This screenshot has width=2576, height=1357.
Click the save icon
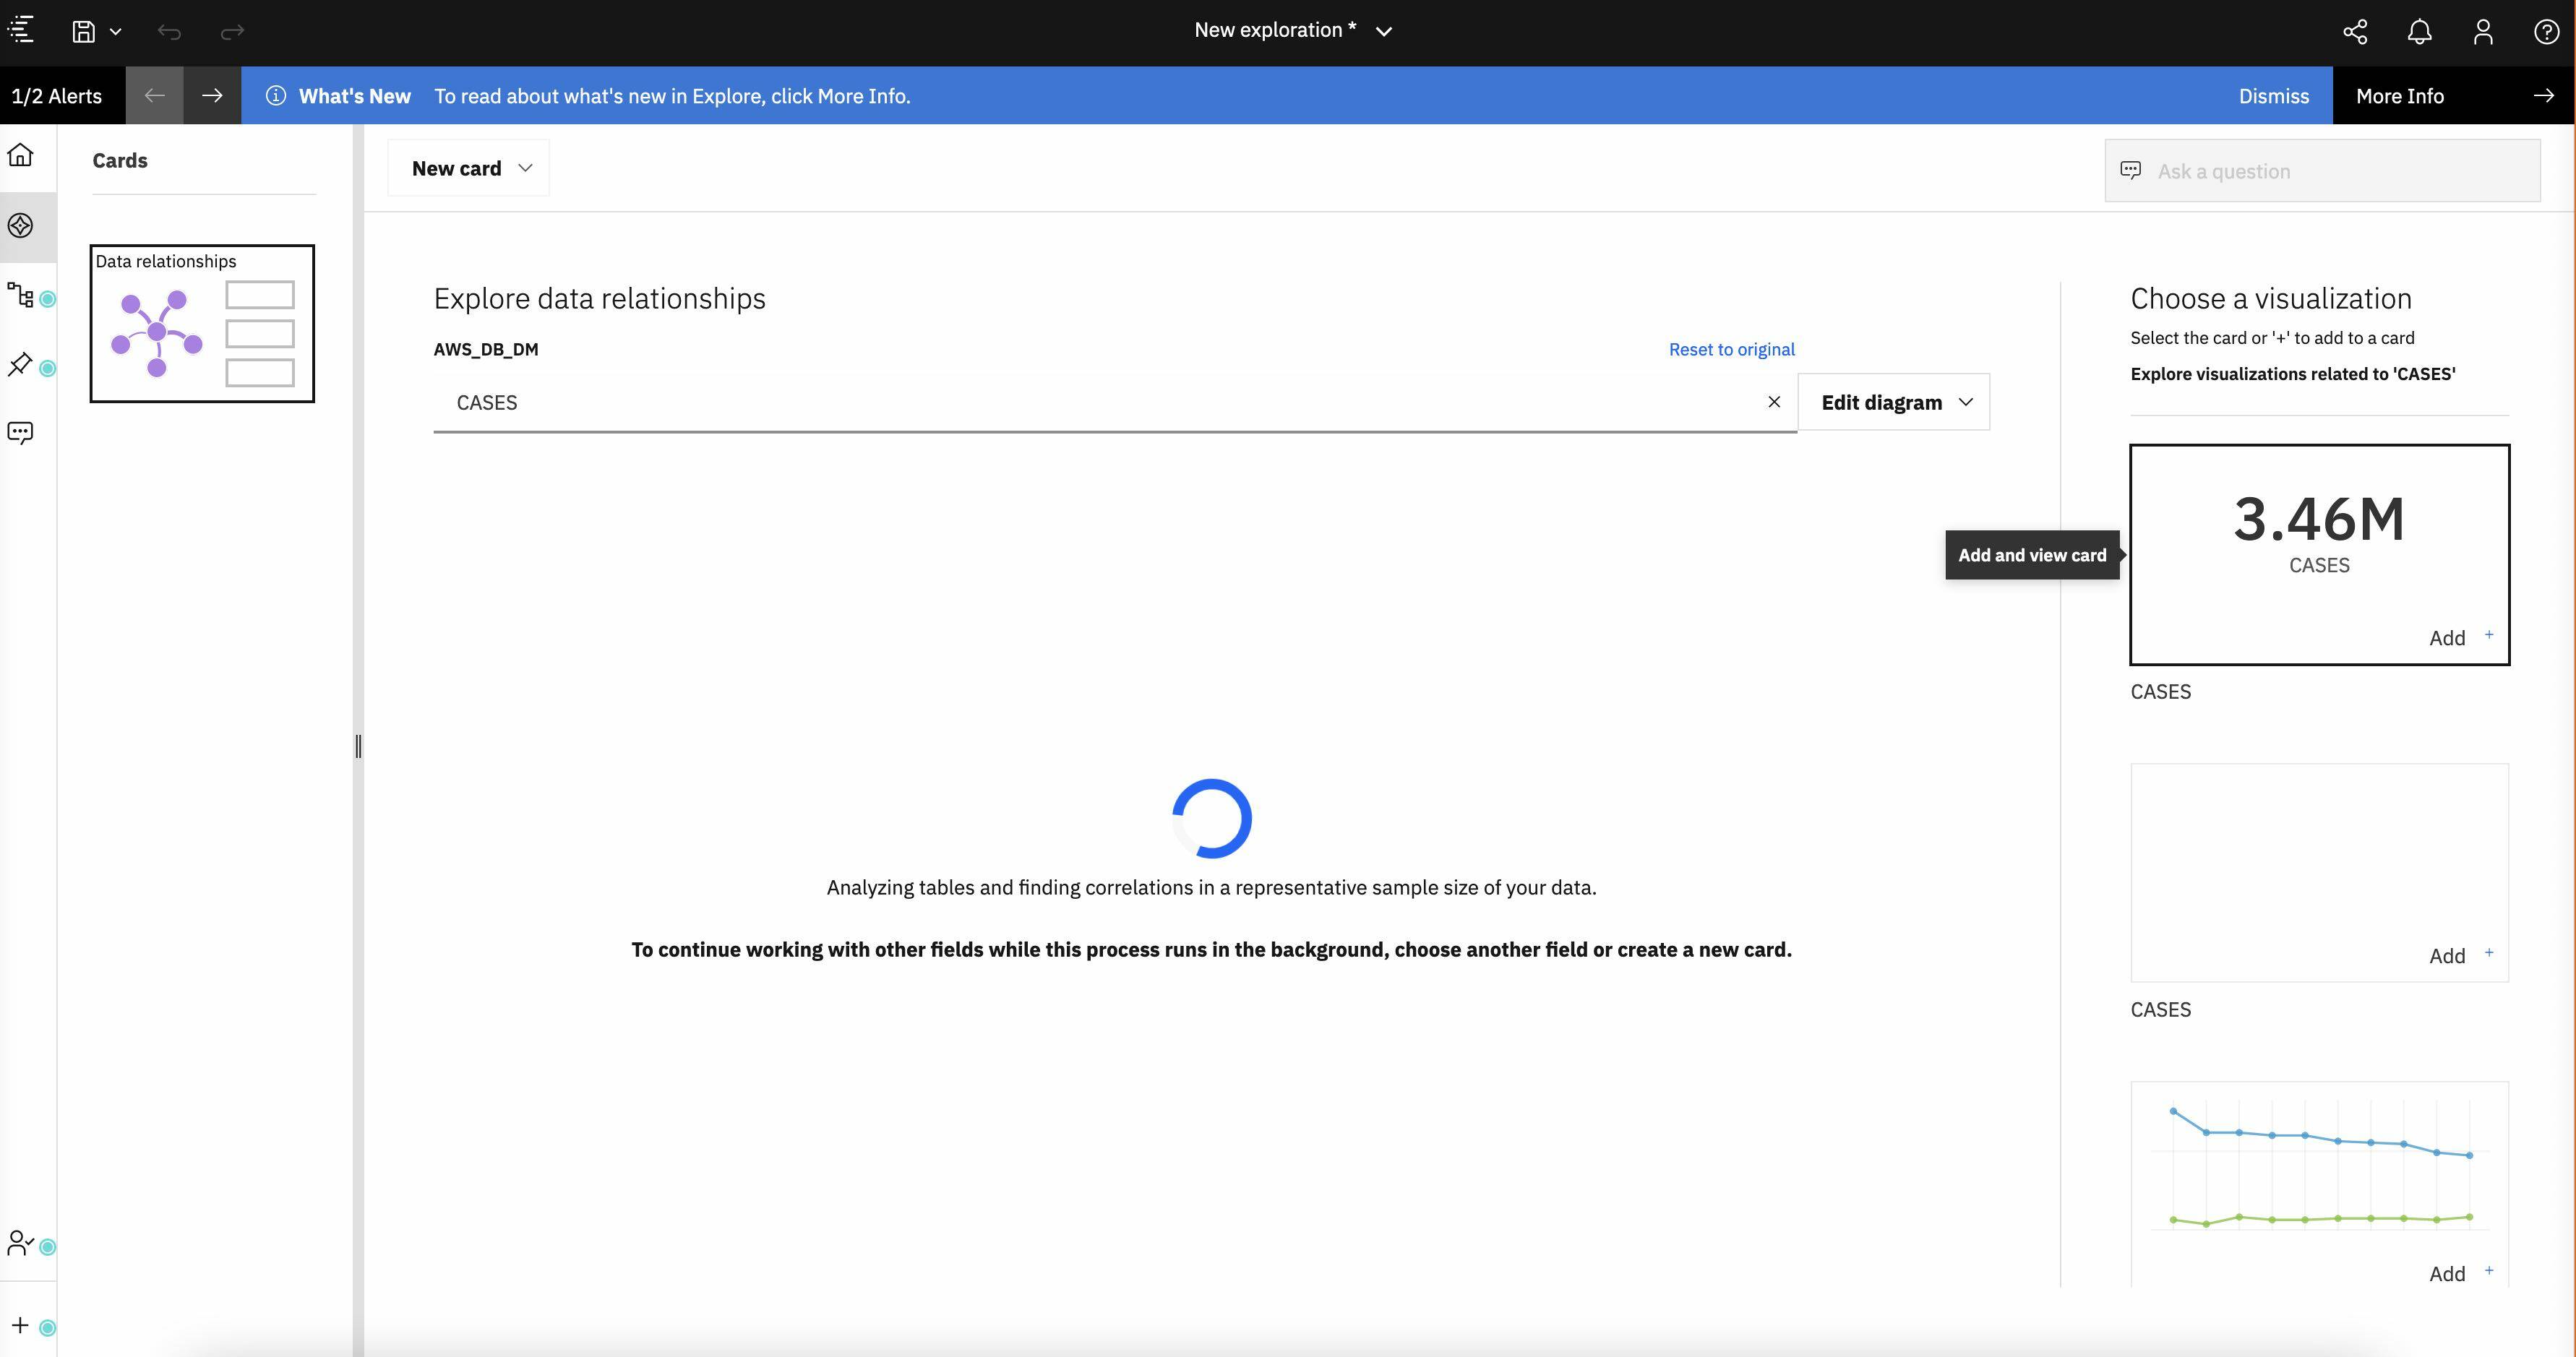tap(83, 31)
